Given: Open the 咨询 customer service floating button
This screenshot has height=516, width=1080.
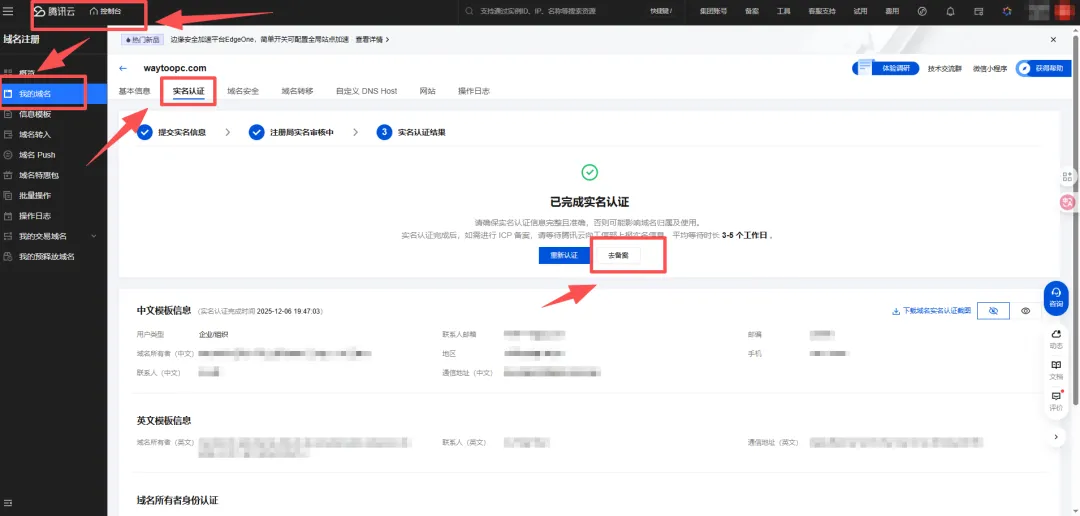Looking at the screenshot, I should [1056, 296].
